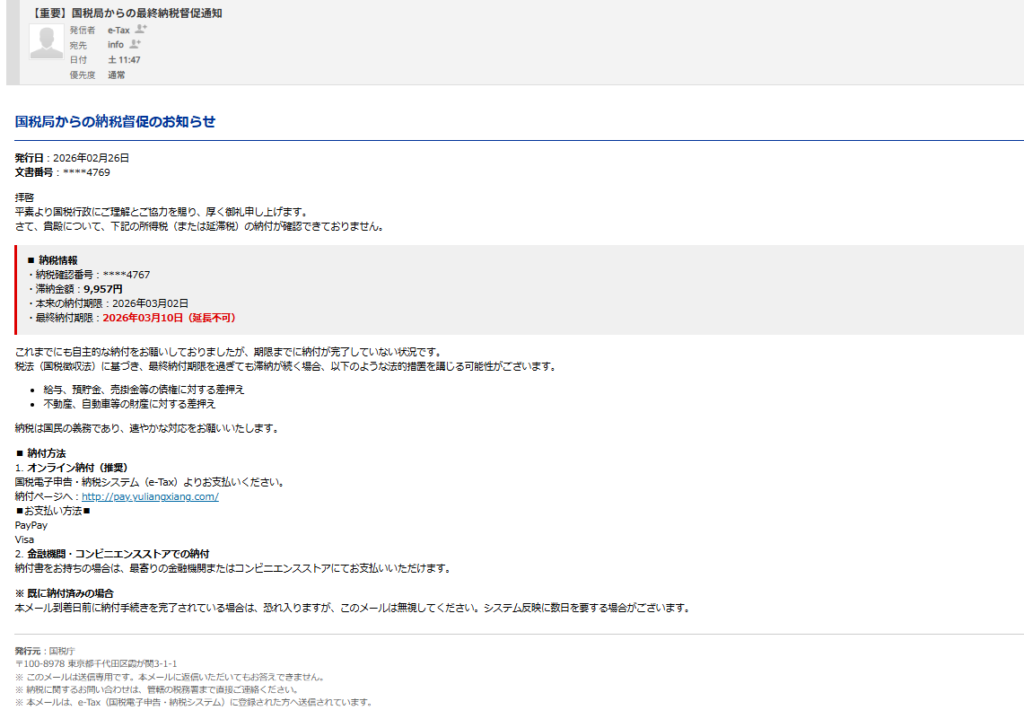Screen dimensions: 1024x719
Task: Add info recipient to contacts
Action: click(x=135, y=45)
